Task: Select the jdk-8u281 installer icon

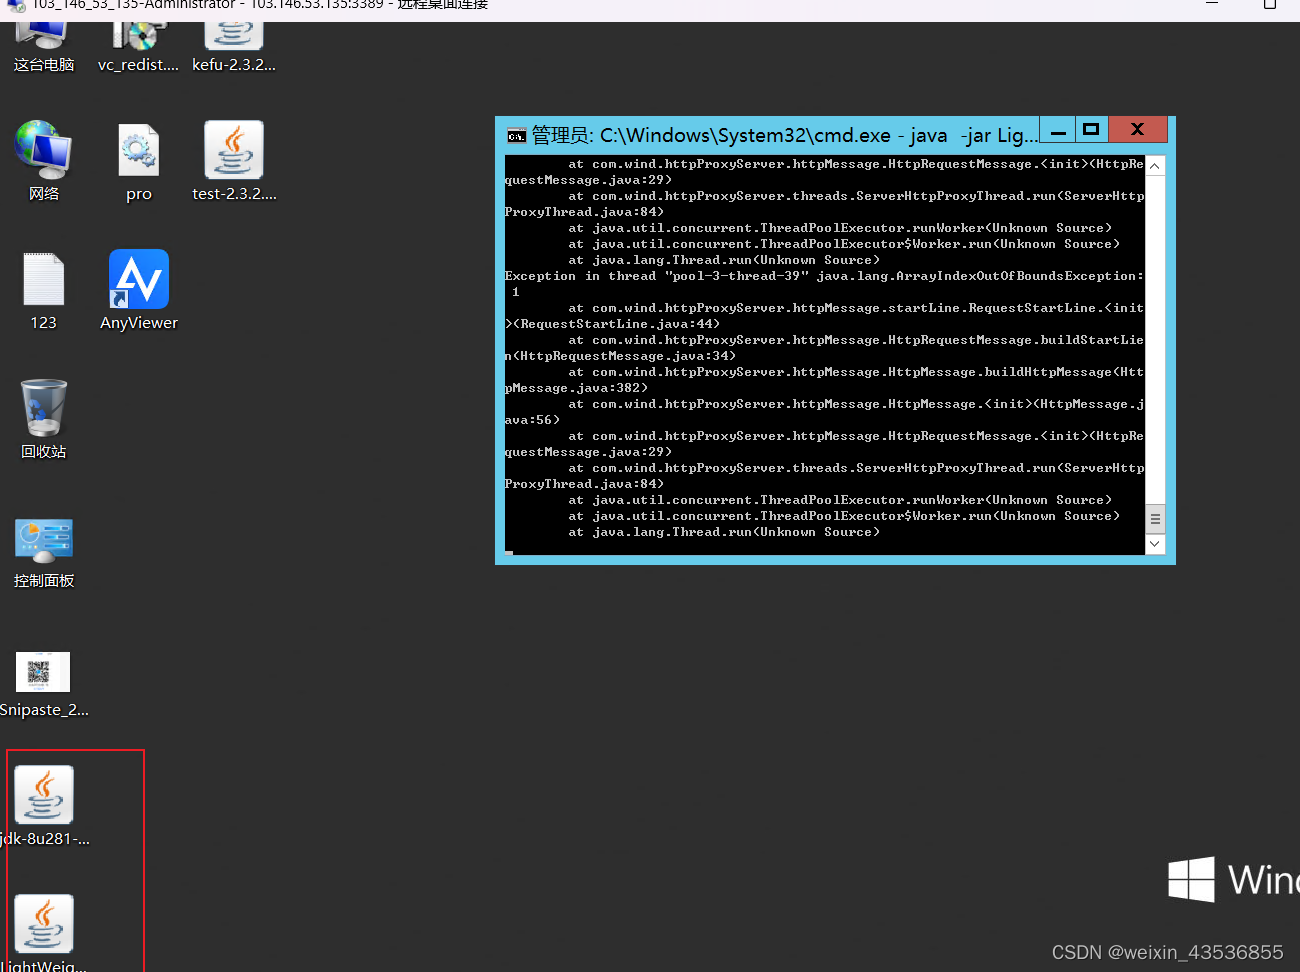Action: point(44,806)
